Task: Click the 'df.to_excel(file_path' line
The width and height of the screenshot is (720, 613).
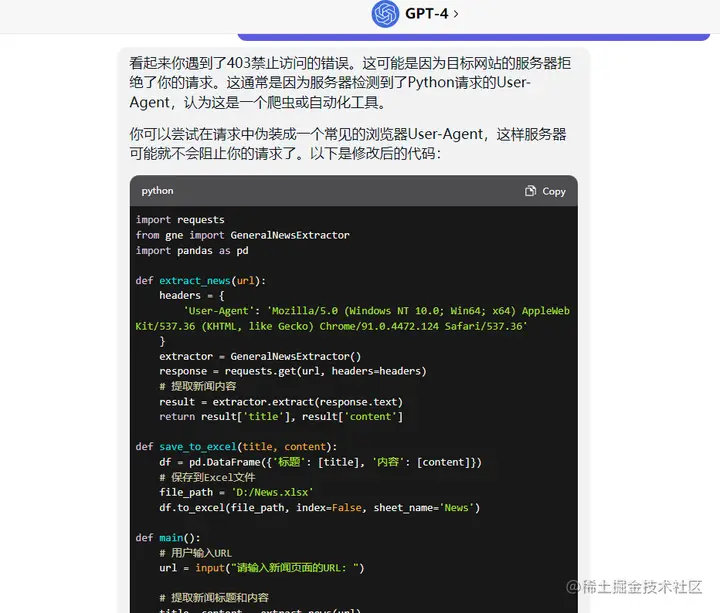Action: [319, 508]
